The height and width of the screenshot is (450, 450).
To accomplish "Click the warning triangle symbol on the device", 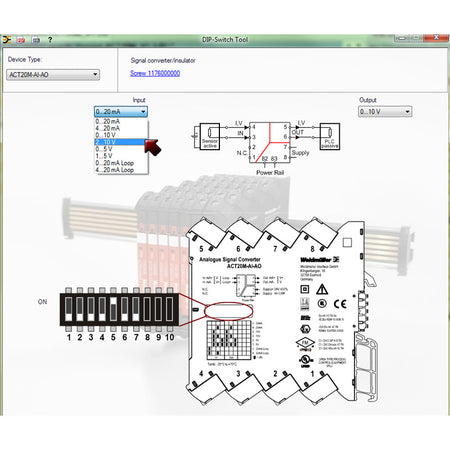I will click(322, 289).
